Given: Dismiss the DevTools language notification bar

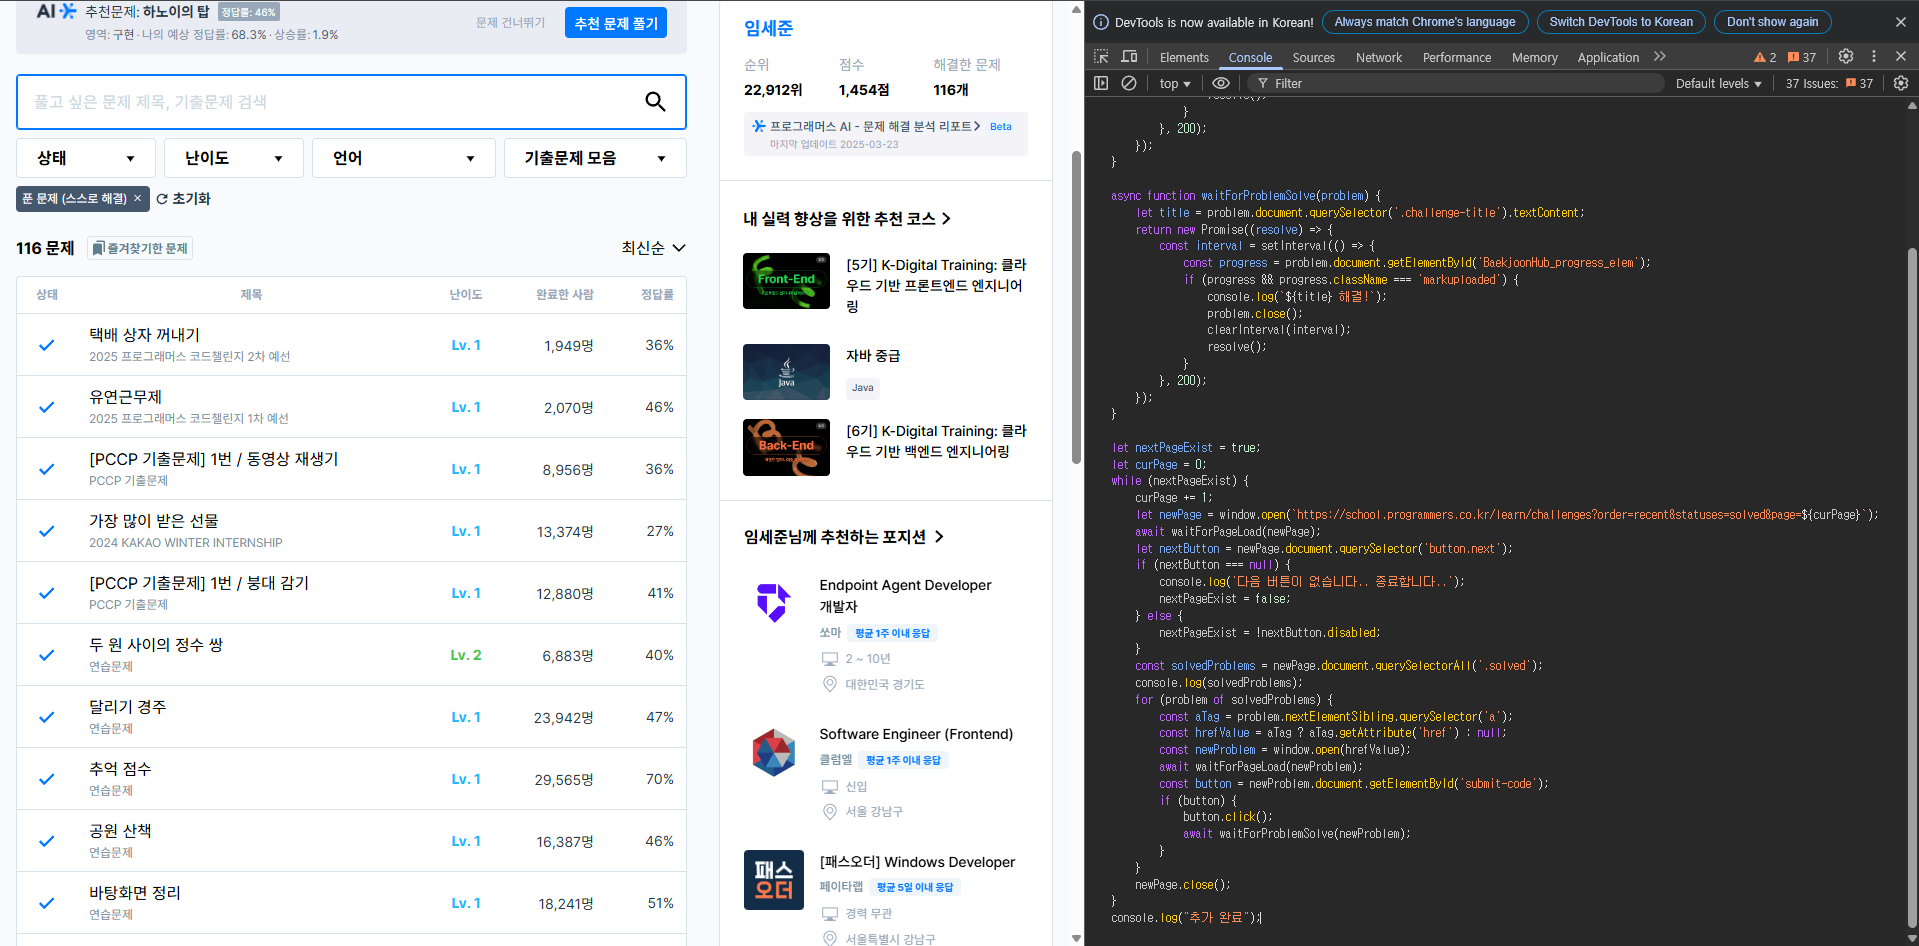Looking at the screenshot, I should [1901, 22].
